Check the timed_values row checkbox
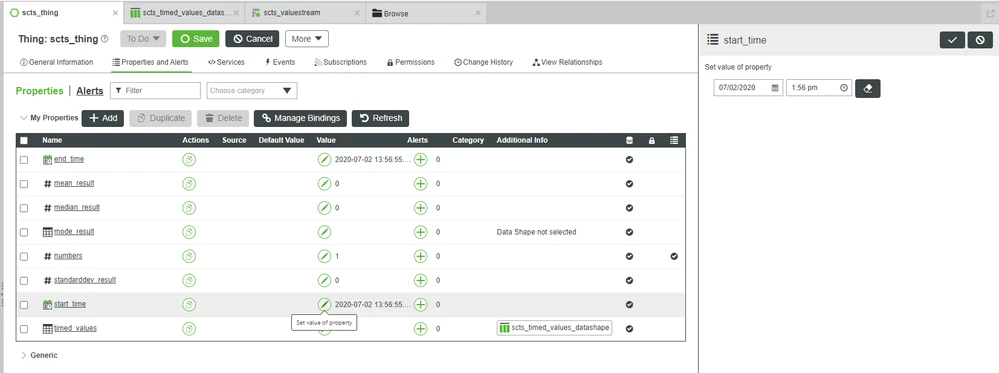The height and width of the screenshot is (373, 999). click(x=24, y=329)
